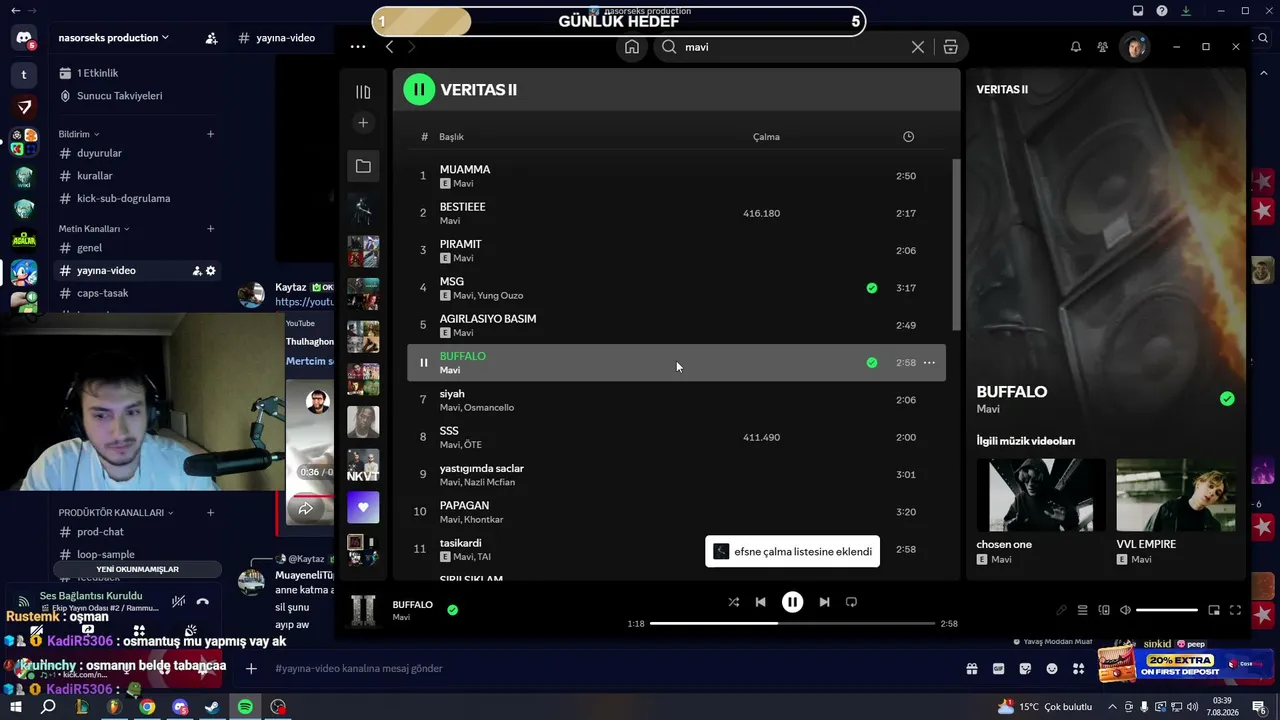Select the track AGIRLASIYO BASIM
Viewport: 1280px width, 720px height.
488,319
